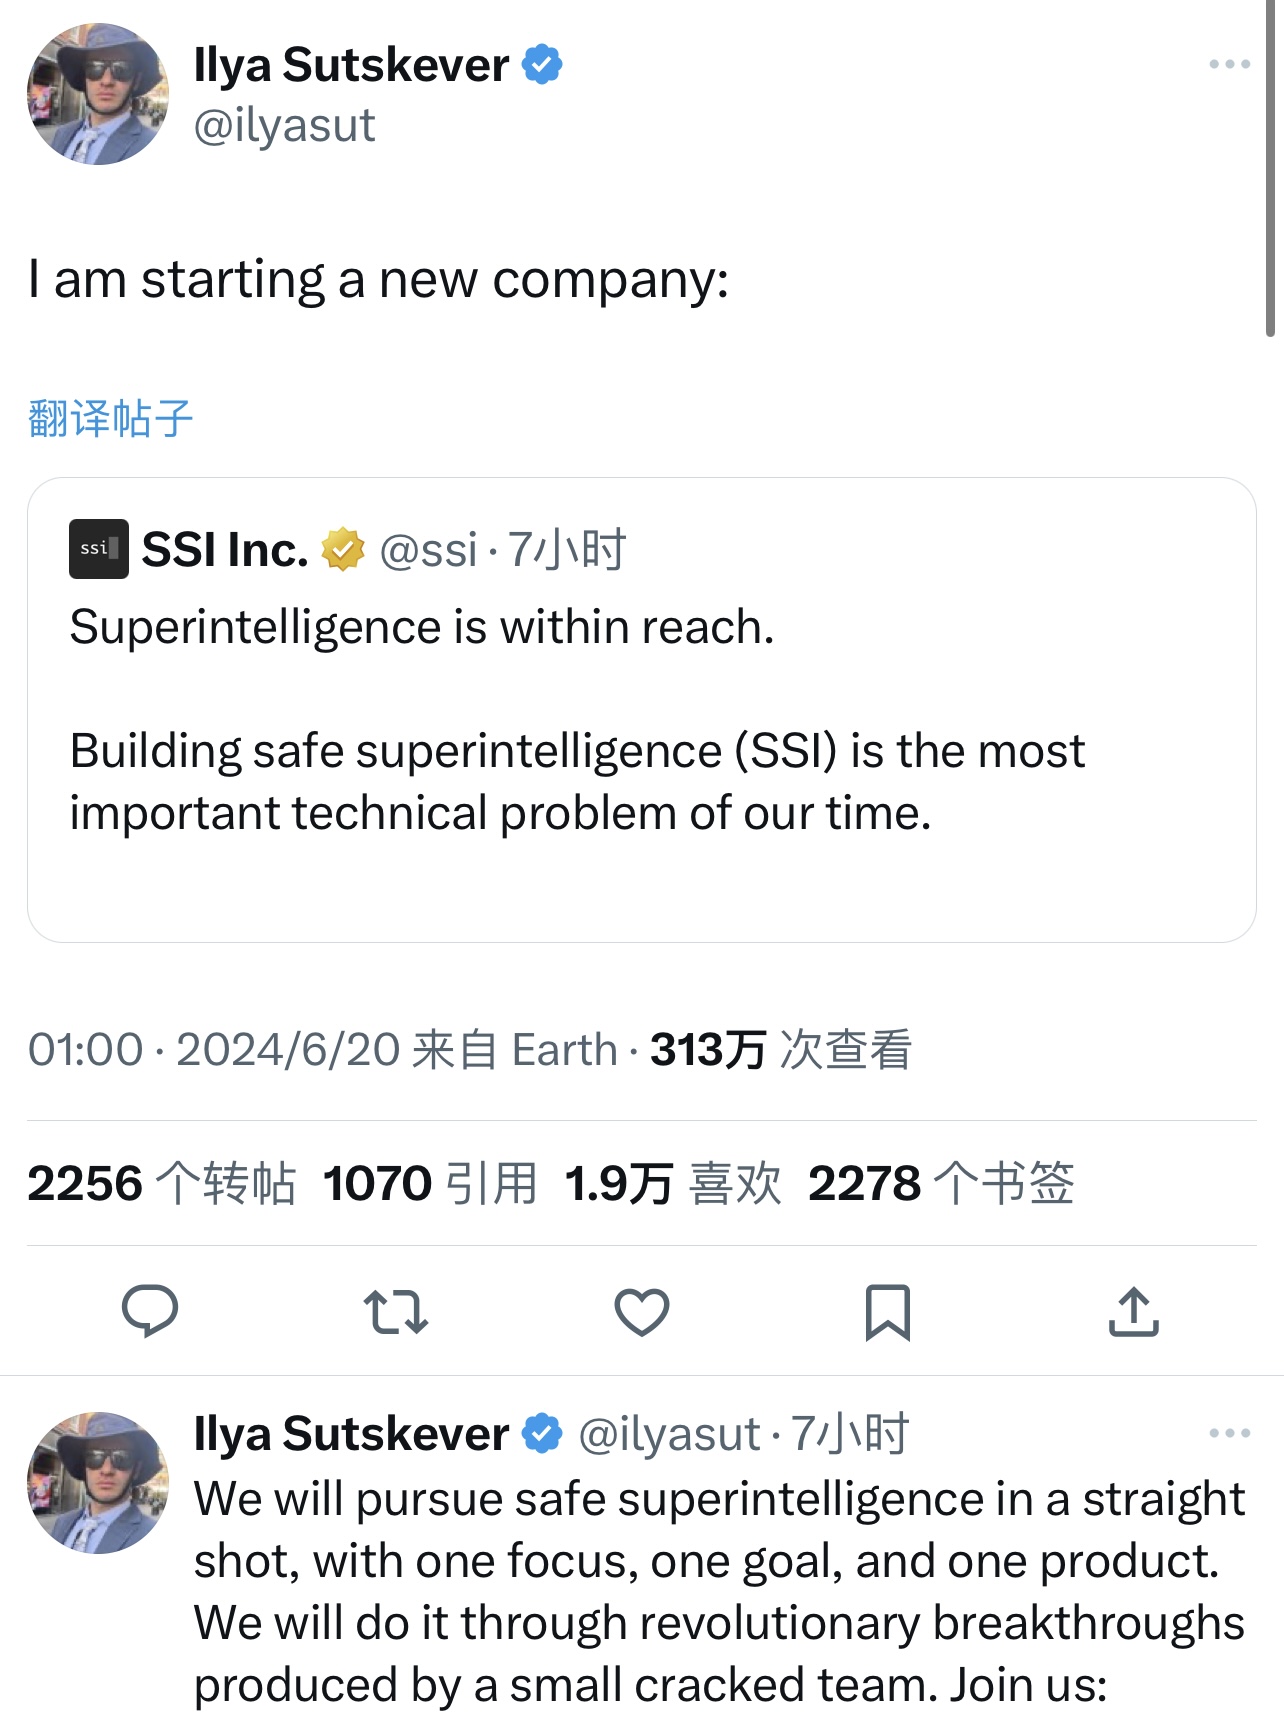Click the reply author's avatar at bottom

98,1482
